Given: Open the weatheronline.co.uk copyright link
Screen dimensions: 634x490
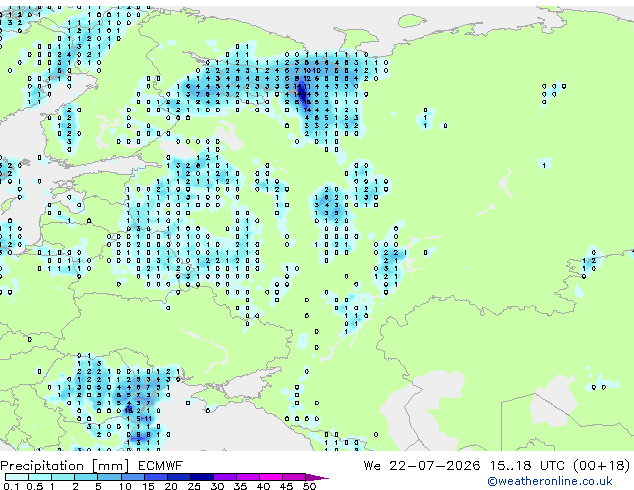Looking at the screenshot, I should [550, 481].
